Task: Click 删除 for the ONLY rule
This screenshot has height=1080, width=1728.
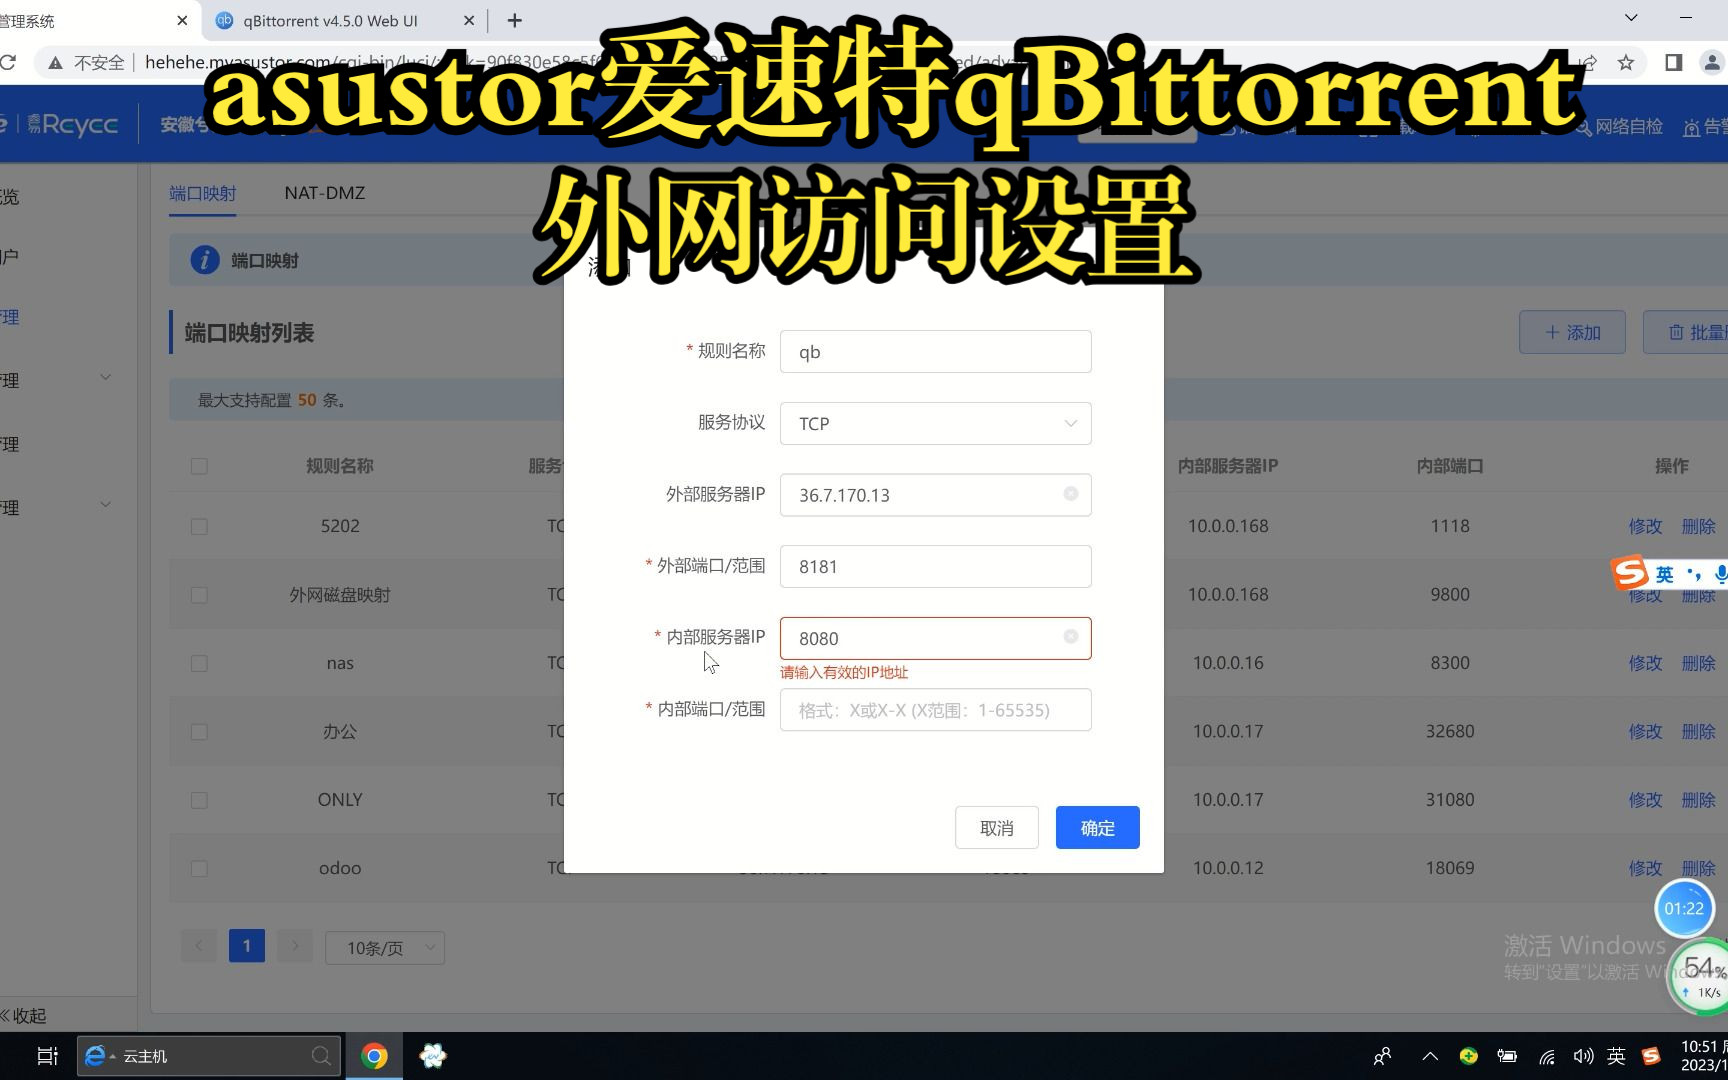Action: coord(1698,800)
